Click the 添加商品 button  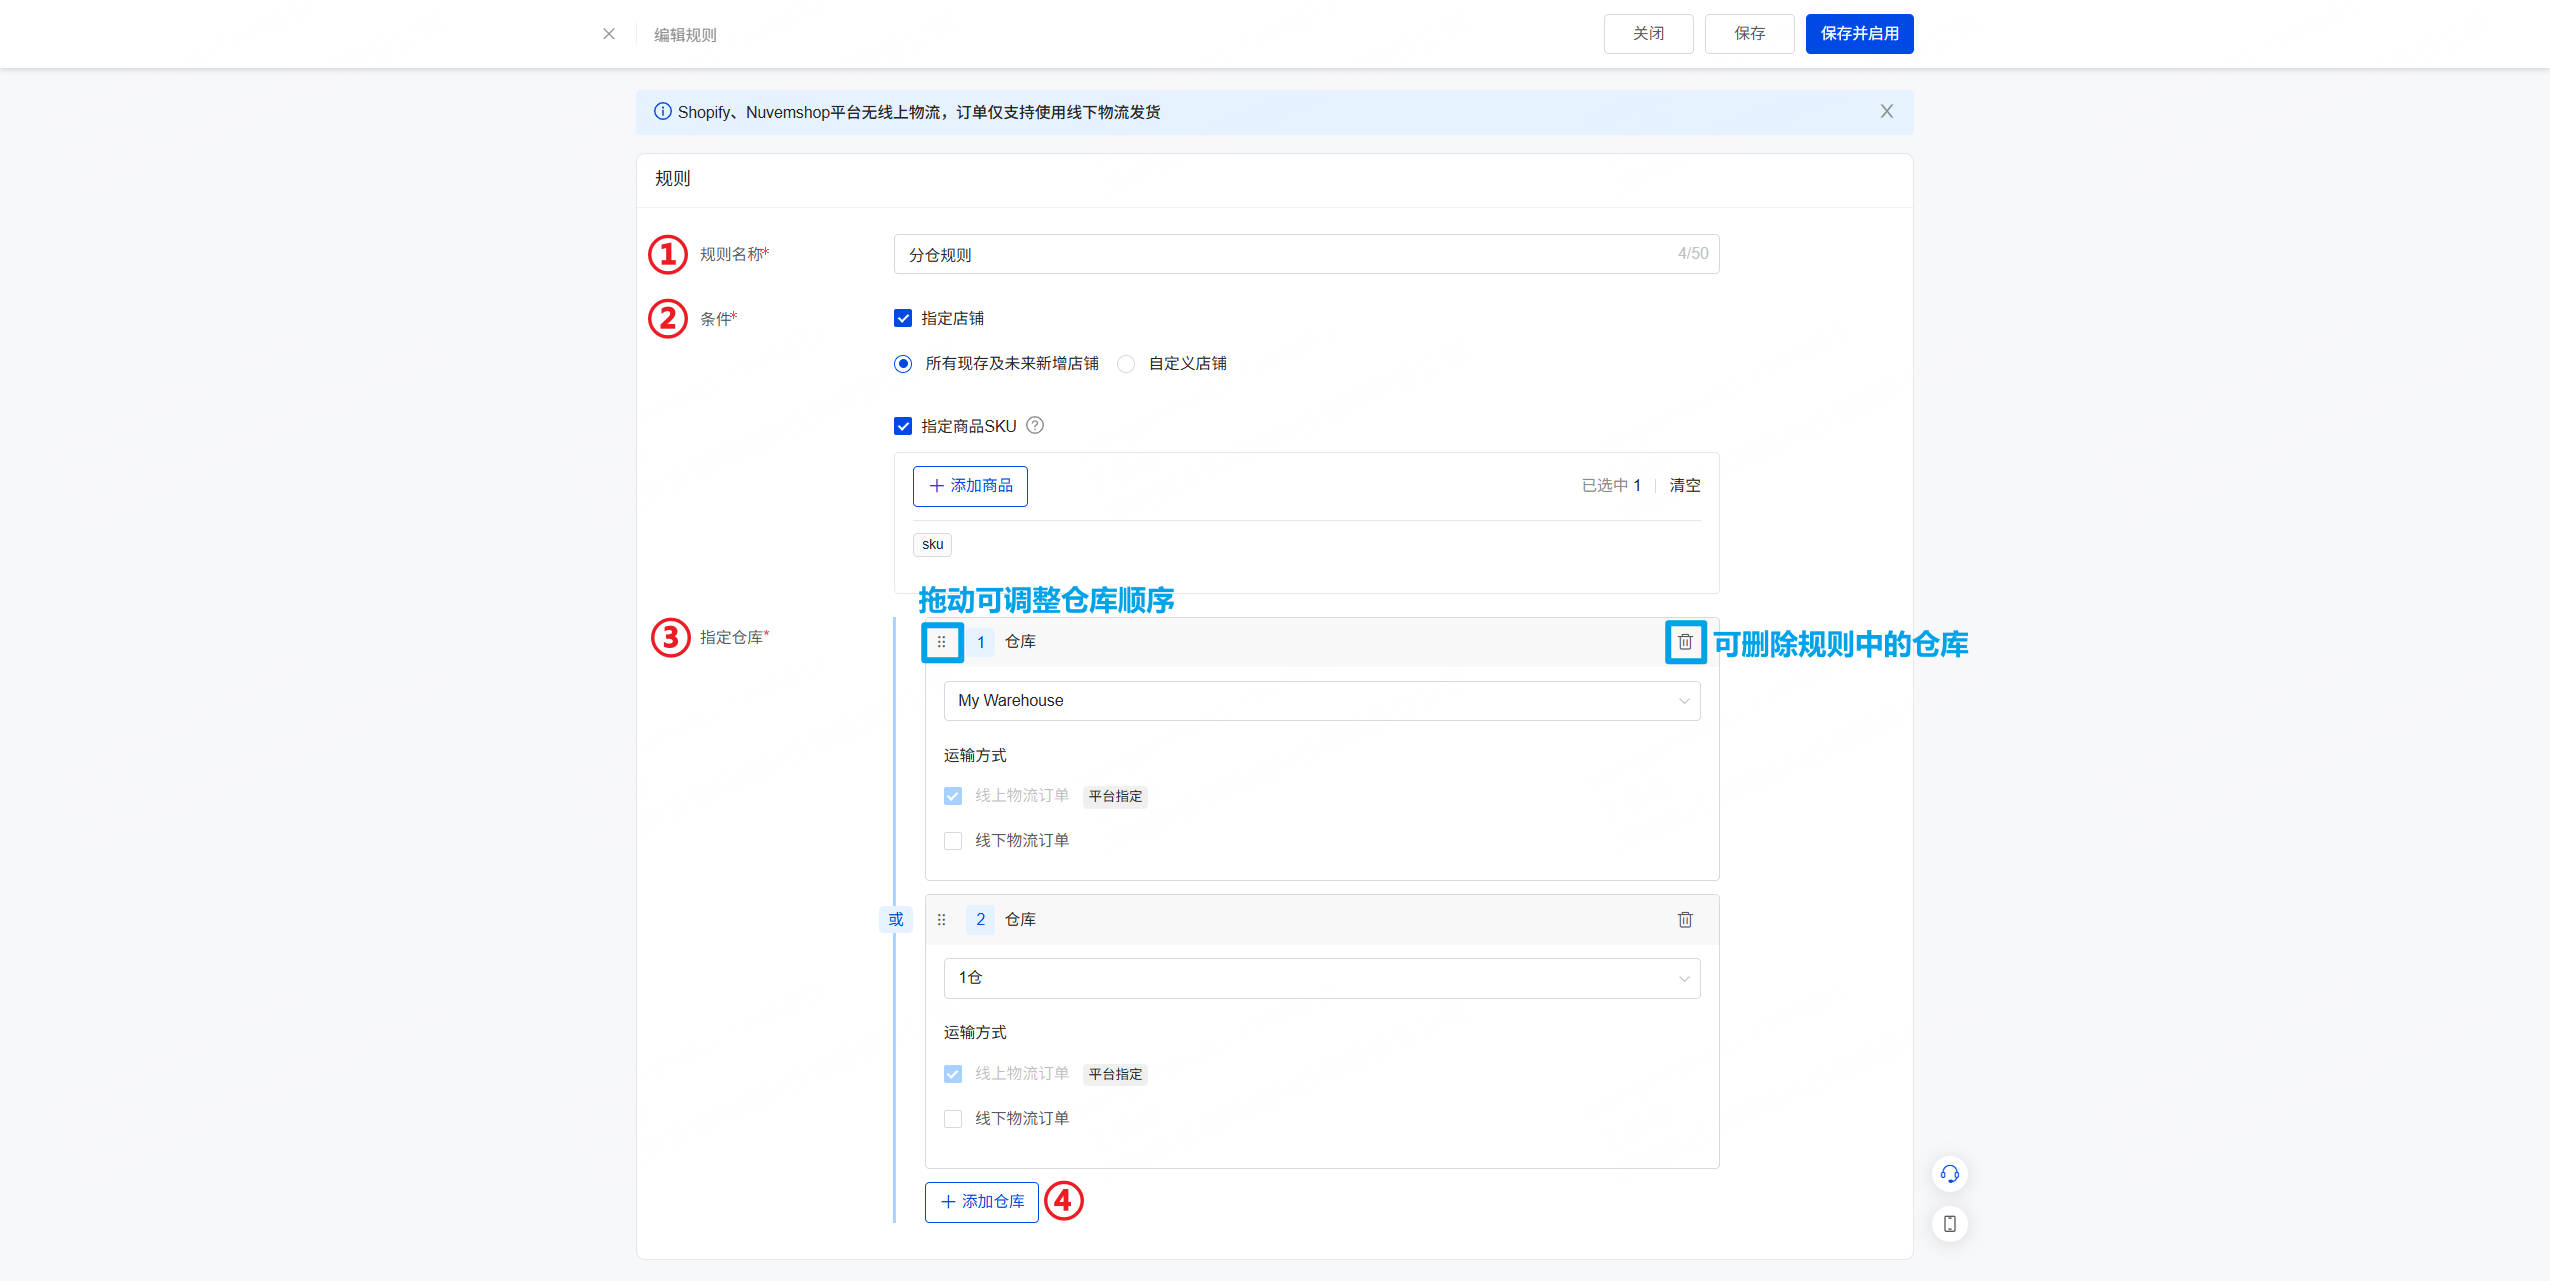coord(970,486)
